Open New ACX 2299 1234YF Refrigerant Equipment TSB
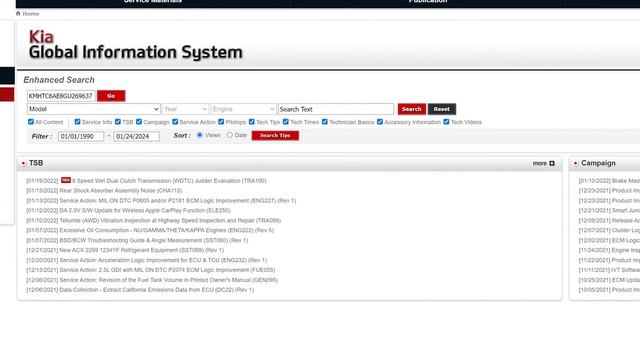This screenshot has width=640, height=360. [142, 250]
